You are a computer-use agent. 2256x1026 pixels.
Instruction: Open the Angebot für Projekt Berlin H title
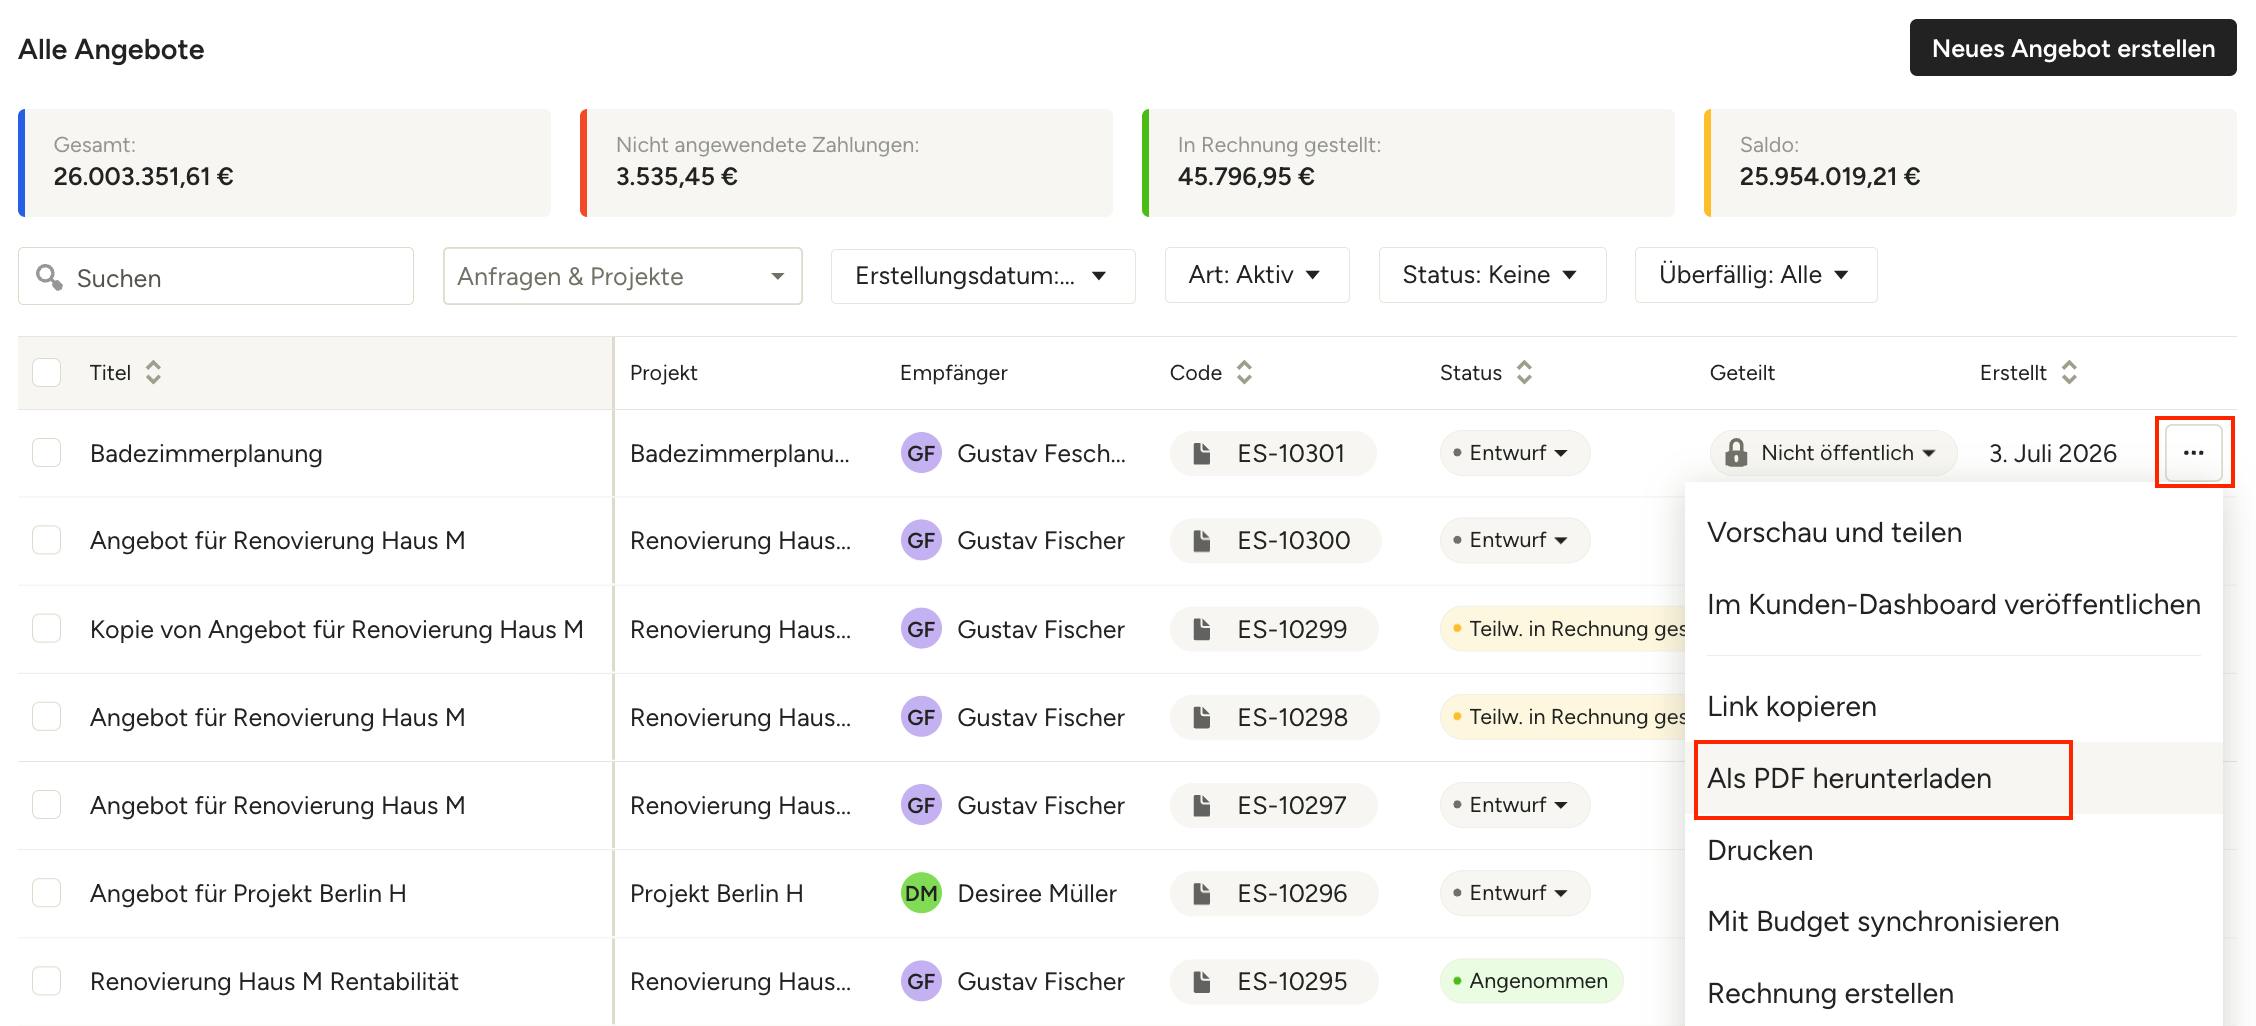248,894
